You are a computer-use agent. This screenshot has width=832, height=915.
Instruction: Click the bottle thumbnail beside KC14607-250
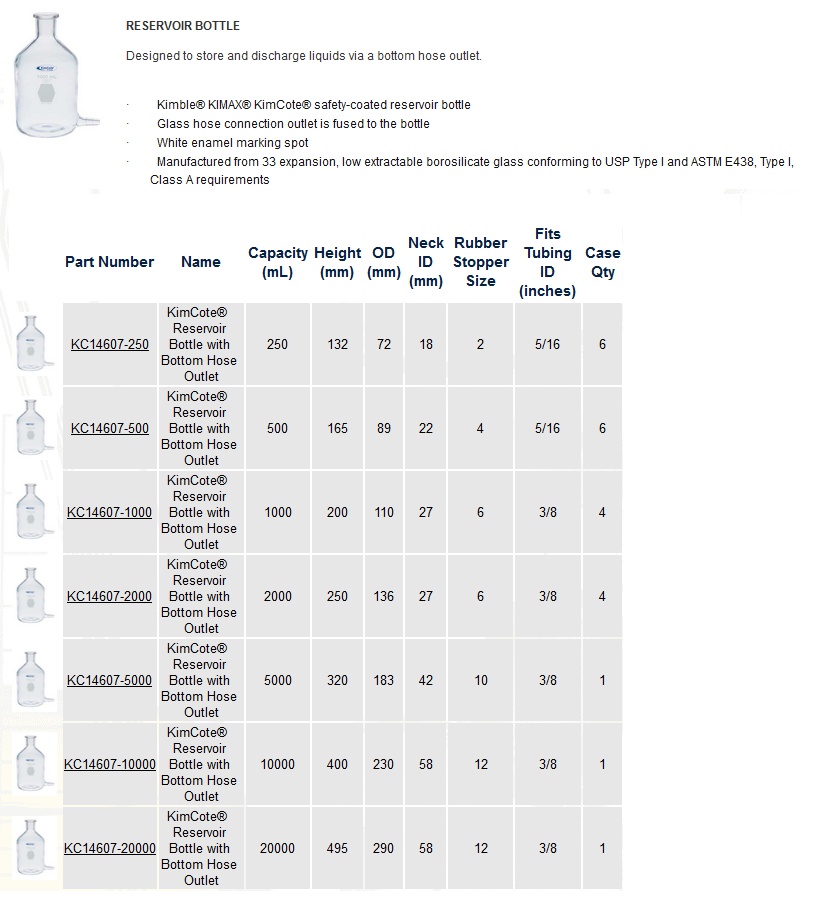click(x=34, y=343)
